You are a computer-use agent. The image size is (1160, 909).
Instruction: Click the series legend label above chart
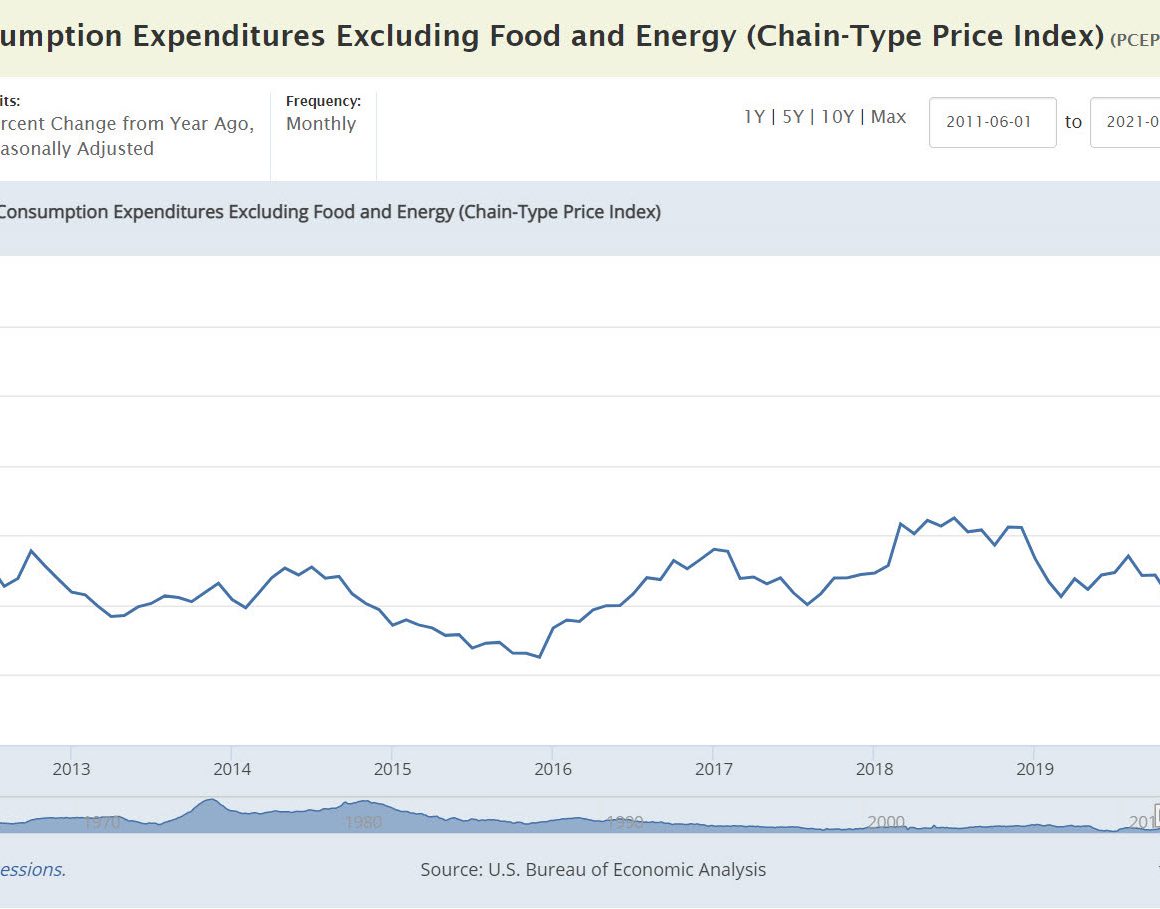(330, 212)
